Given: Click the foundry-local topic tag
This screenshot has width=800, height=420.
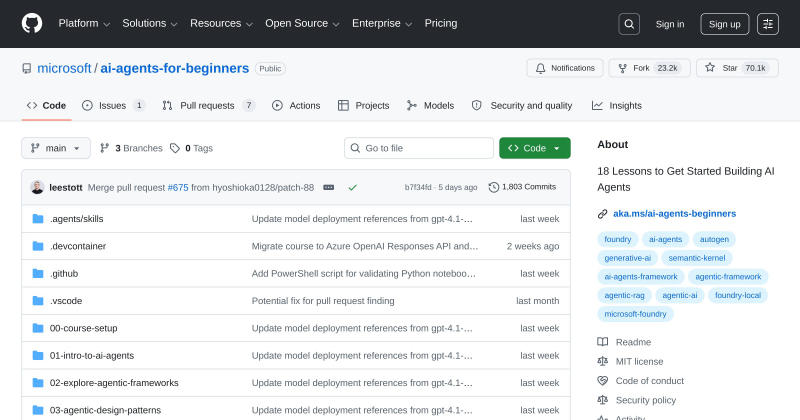Looking at the screenshot, I should (x=738, y=295).
